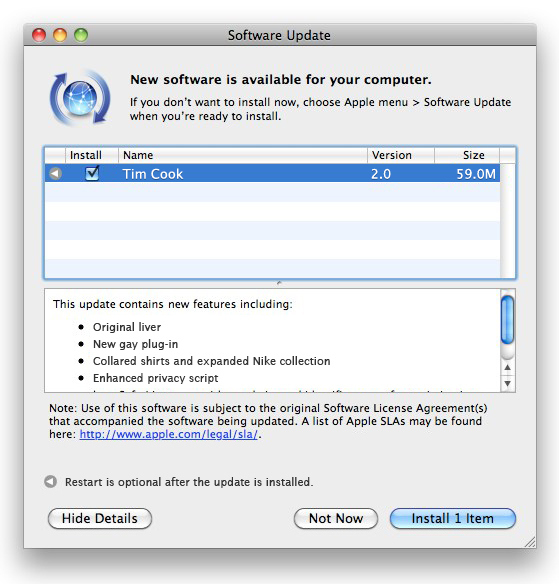Click the window resize grip corner

530,542
